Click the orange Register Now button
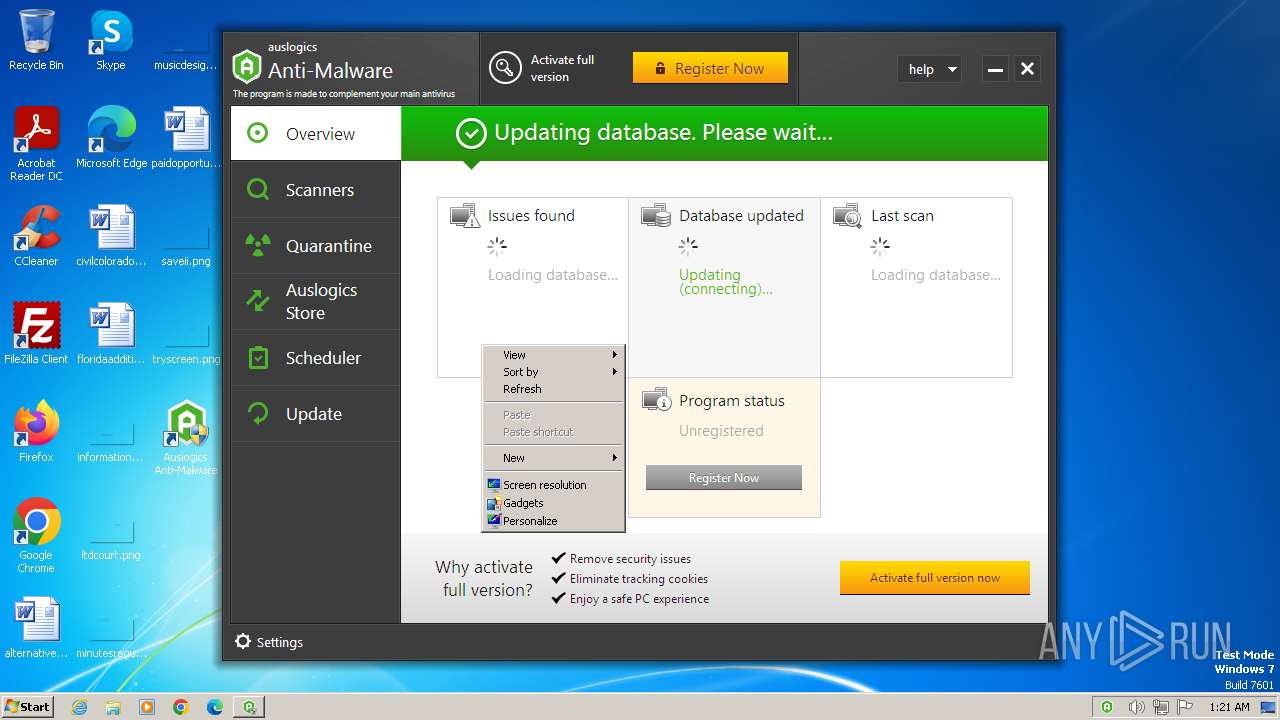The height and width of the screenshot is (720, 1280). click(x=710, y=68)
